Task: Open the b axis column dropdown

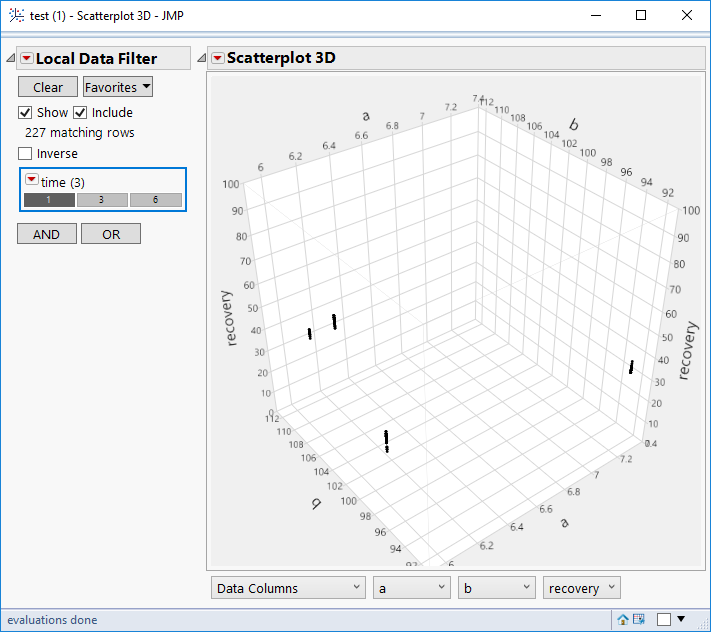Action: click(496, 588)
